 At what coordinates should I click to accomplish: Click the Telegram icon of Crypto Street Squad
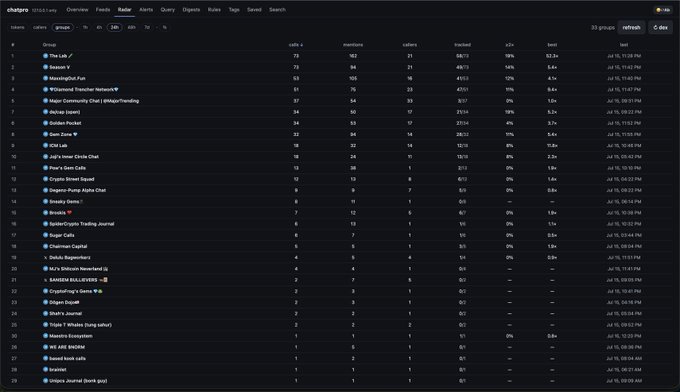coord(45,179)
